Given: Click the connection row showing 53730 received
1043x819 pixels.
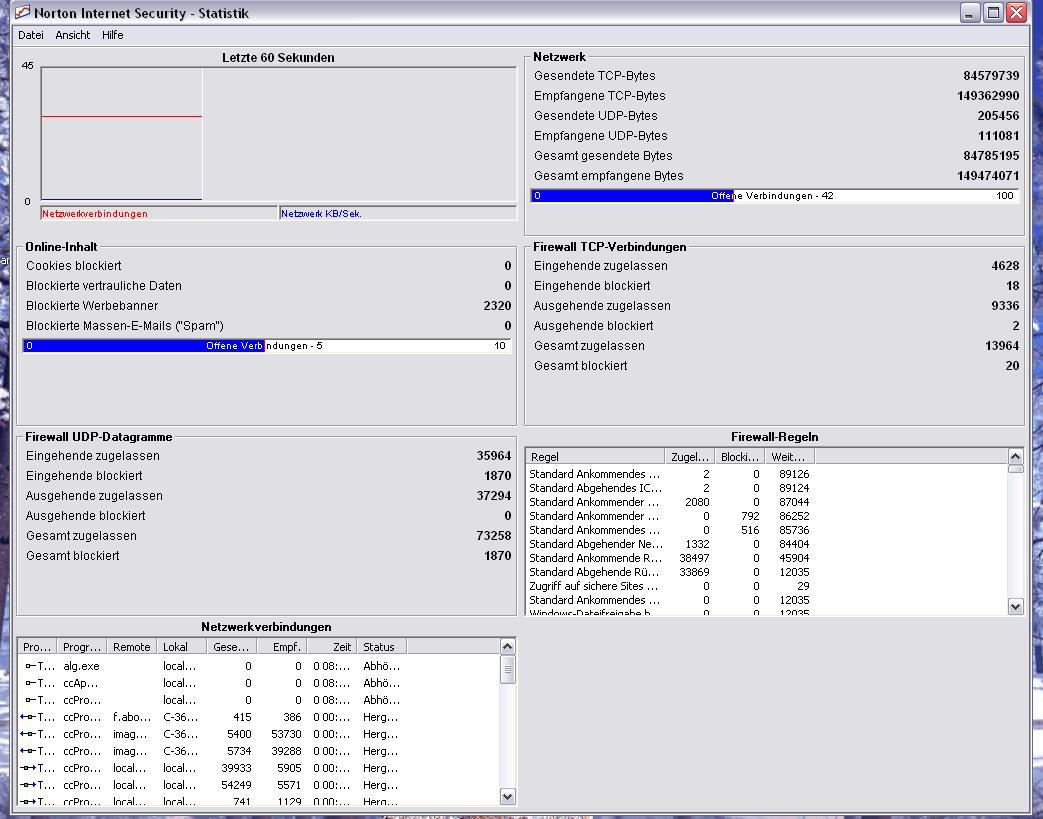Looking at the screenshot, I should [x=259, y=735].
